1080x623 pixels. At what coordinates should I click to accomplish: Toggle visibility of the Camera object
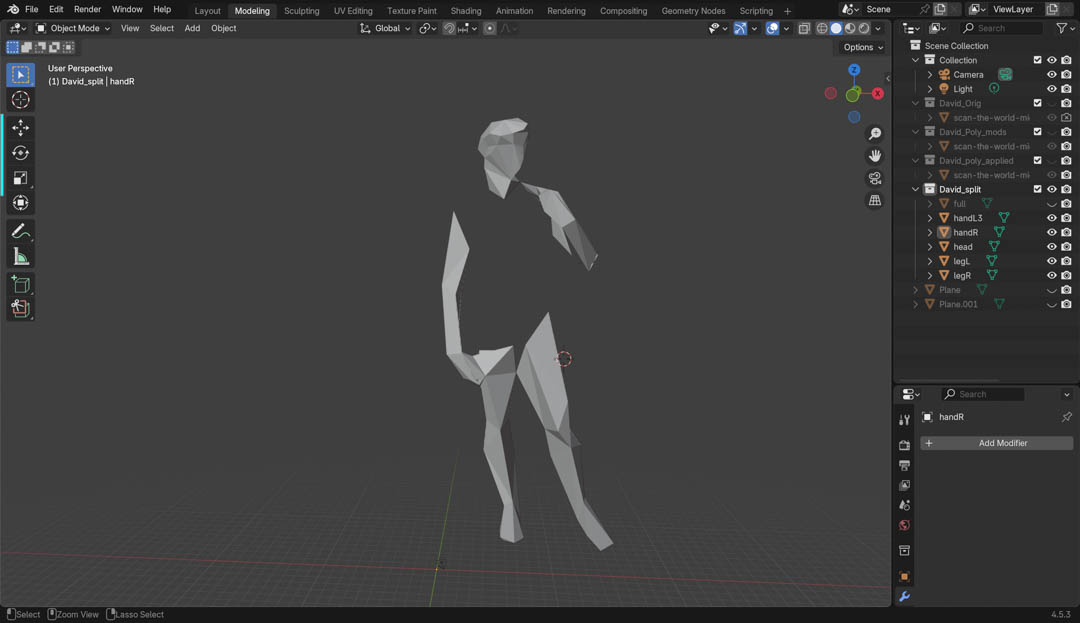(1051, 75)
